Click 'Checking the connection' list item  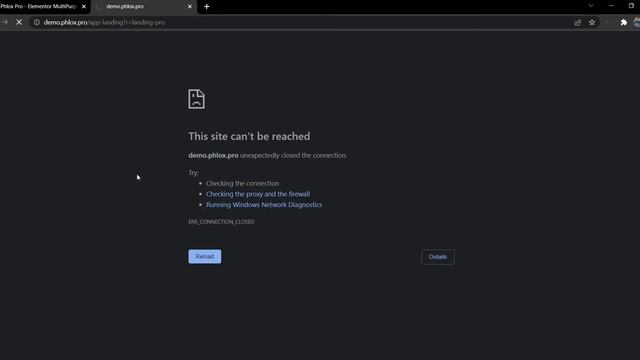tap(242, 183)
